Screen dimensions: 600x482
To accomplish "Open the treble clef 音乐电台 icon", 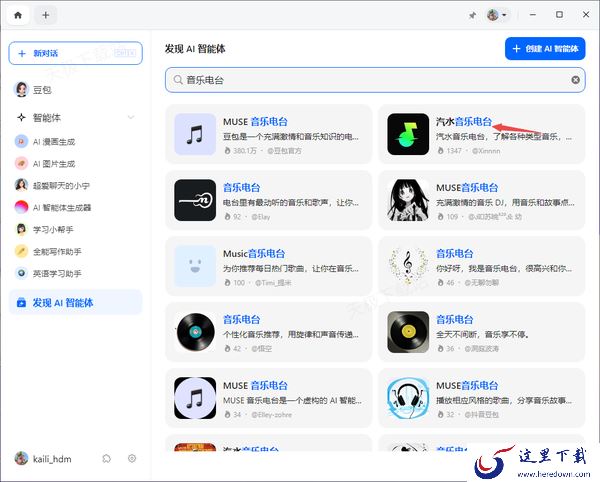I will point(408,266).
